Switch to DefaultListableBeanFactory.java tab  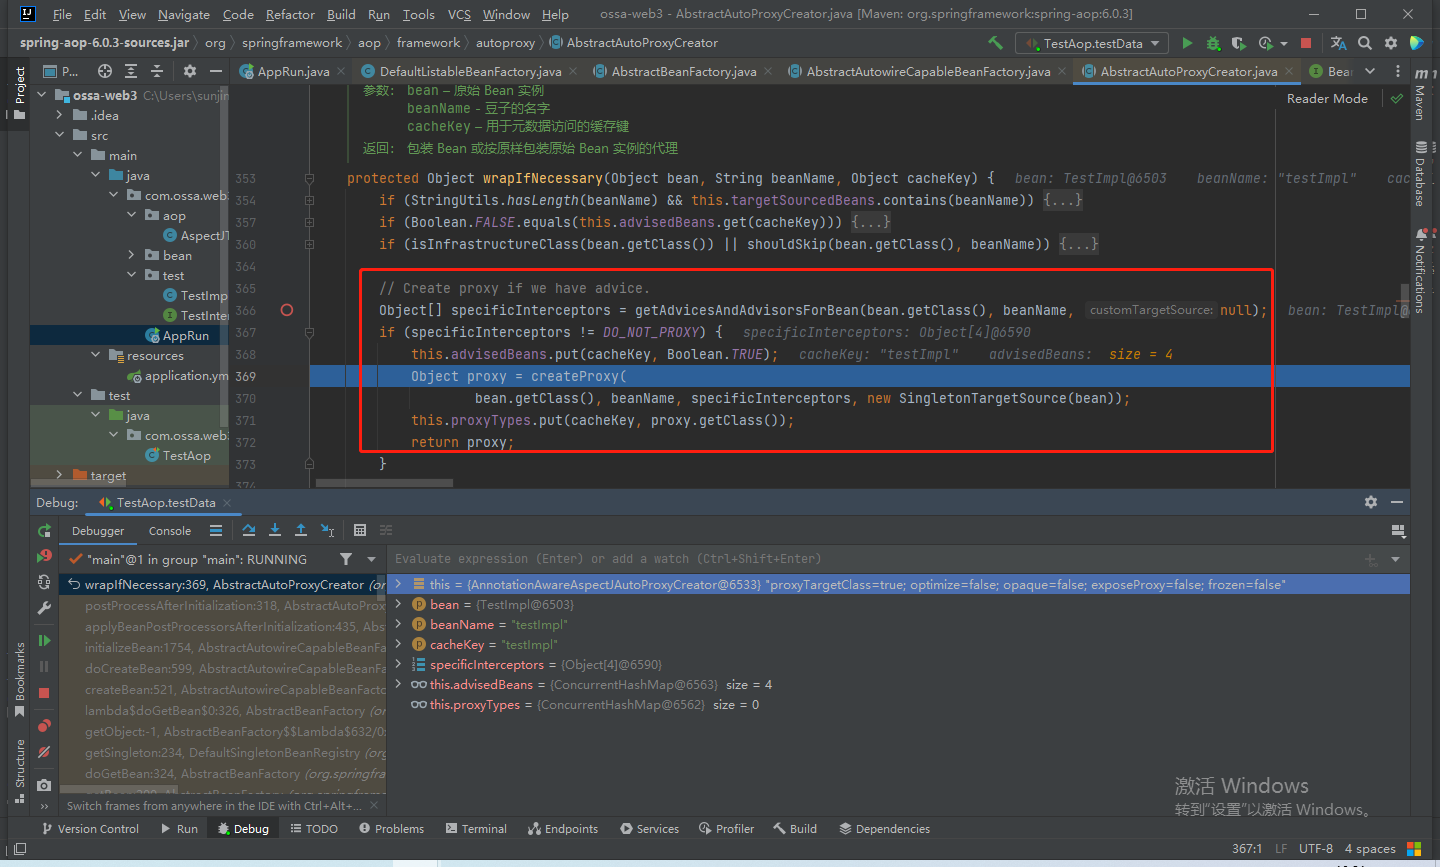pos(470,71)
